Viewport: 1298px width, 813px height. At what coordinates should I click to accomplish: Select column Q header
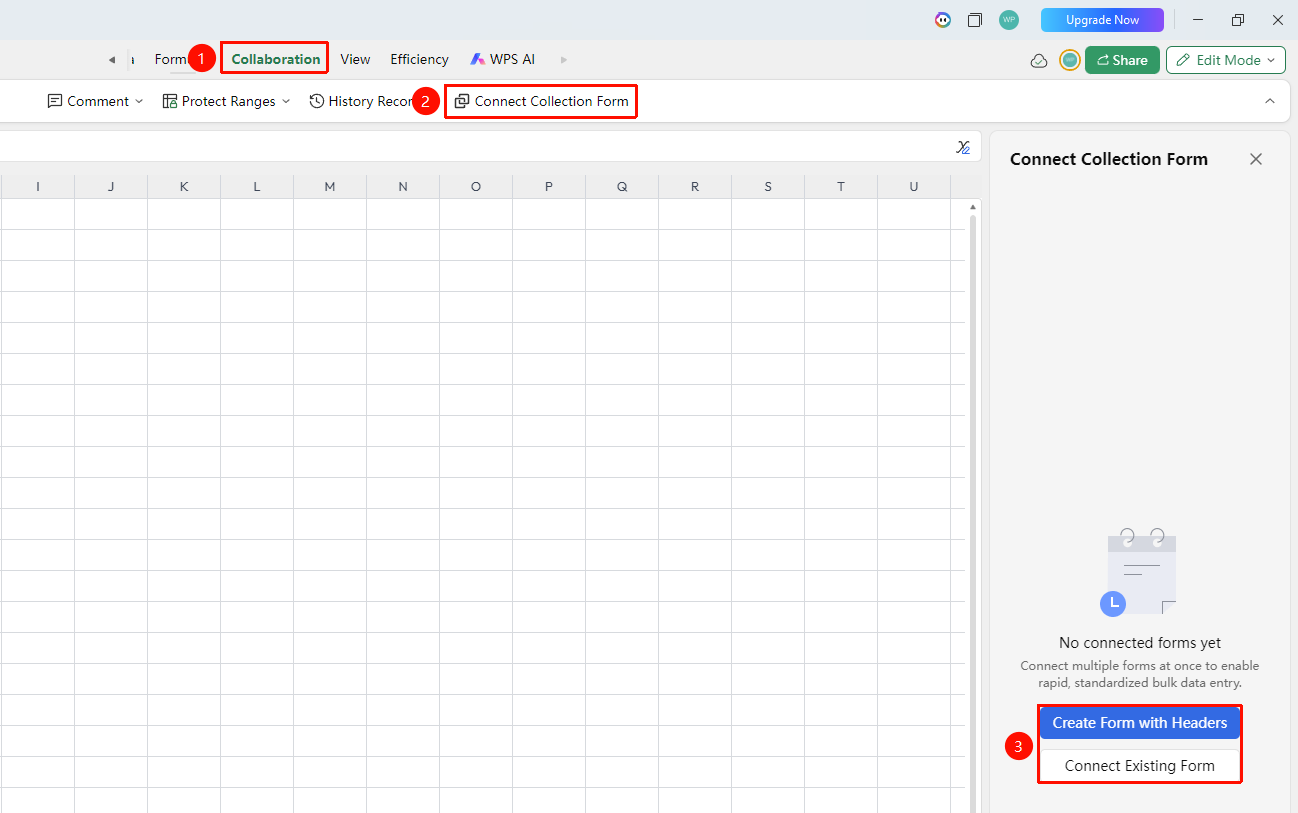(x=622, y=187)
